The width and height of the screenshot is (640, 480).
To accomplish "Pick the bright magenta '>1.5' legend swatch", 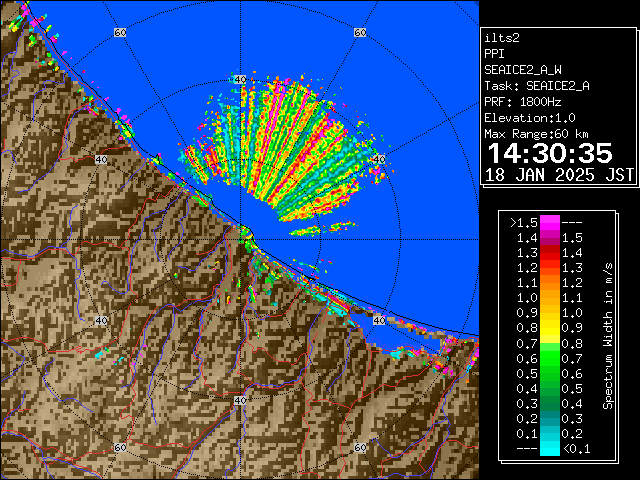I will point(550,222).
